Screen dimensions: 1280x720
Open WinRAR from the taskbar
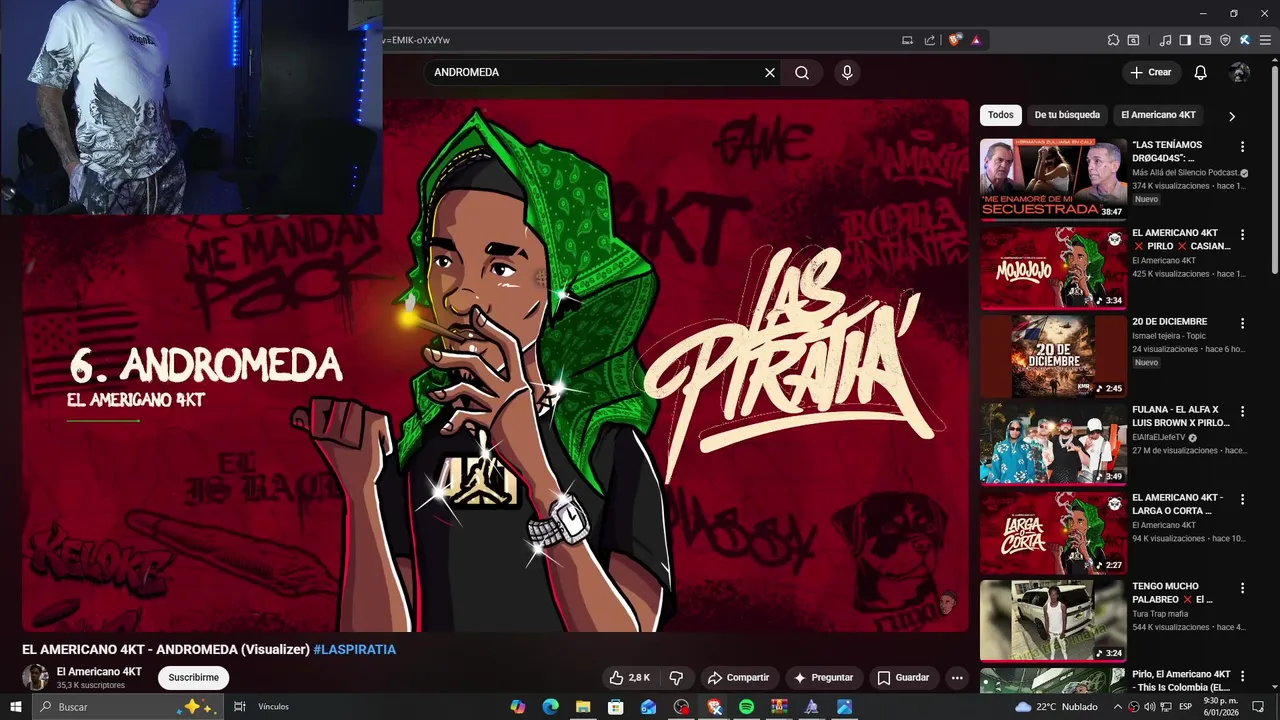(779, 707)
